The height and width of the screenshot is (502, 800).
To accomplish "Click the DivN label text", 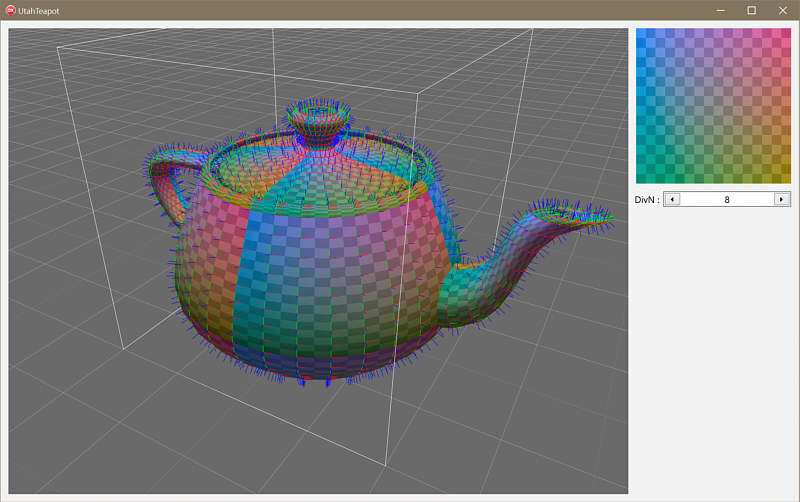I will (x=646, y=199).
